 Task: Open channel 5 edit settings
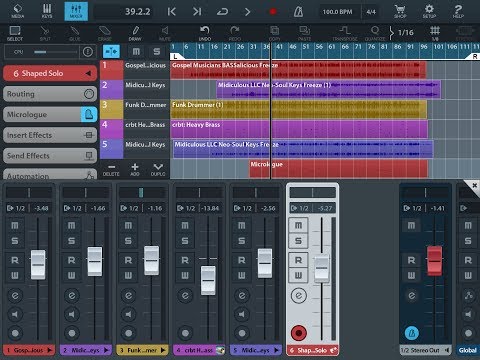(x=242, y=295)
